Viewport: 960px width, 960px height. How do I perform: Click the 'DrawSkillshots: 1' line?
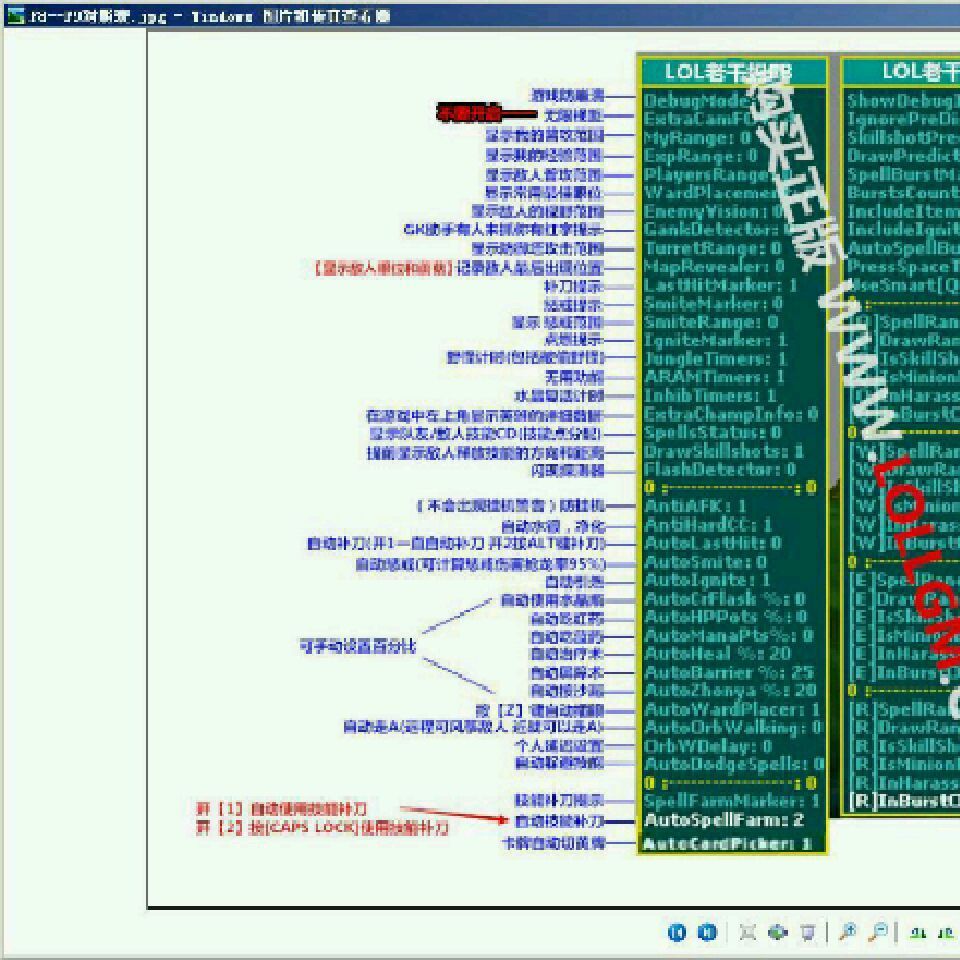(x=723, y=451)
